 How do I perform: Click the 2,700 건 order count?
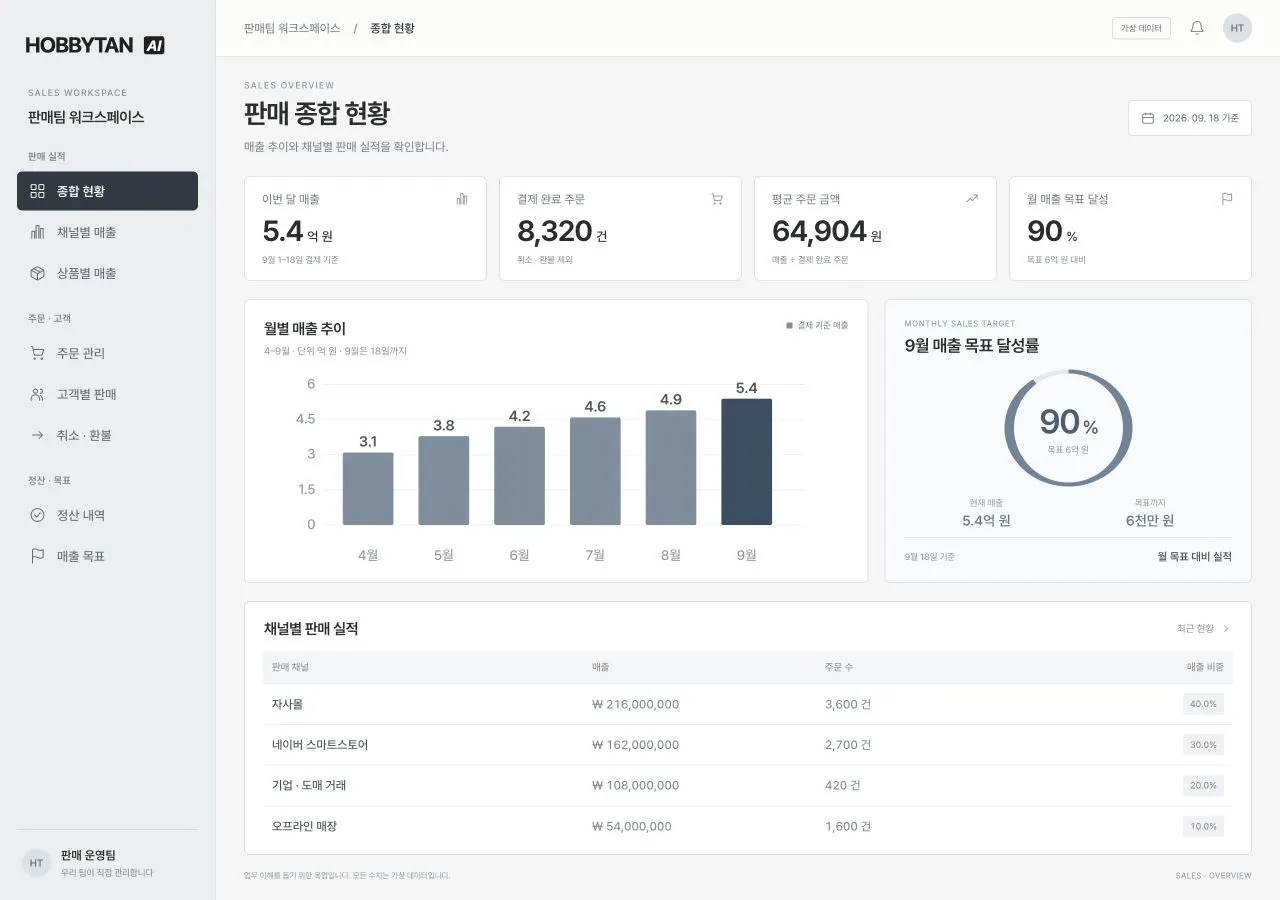point(848,745)
